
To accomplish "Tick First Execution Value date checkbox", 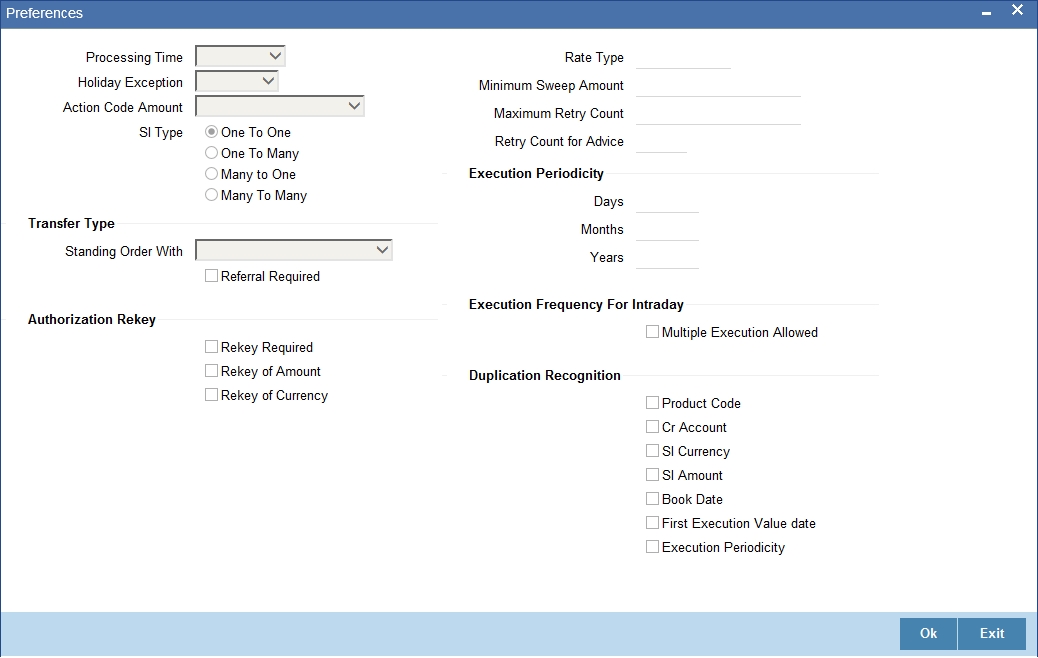I will coord(652,523).
